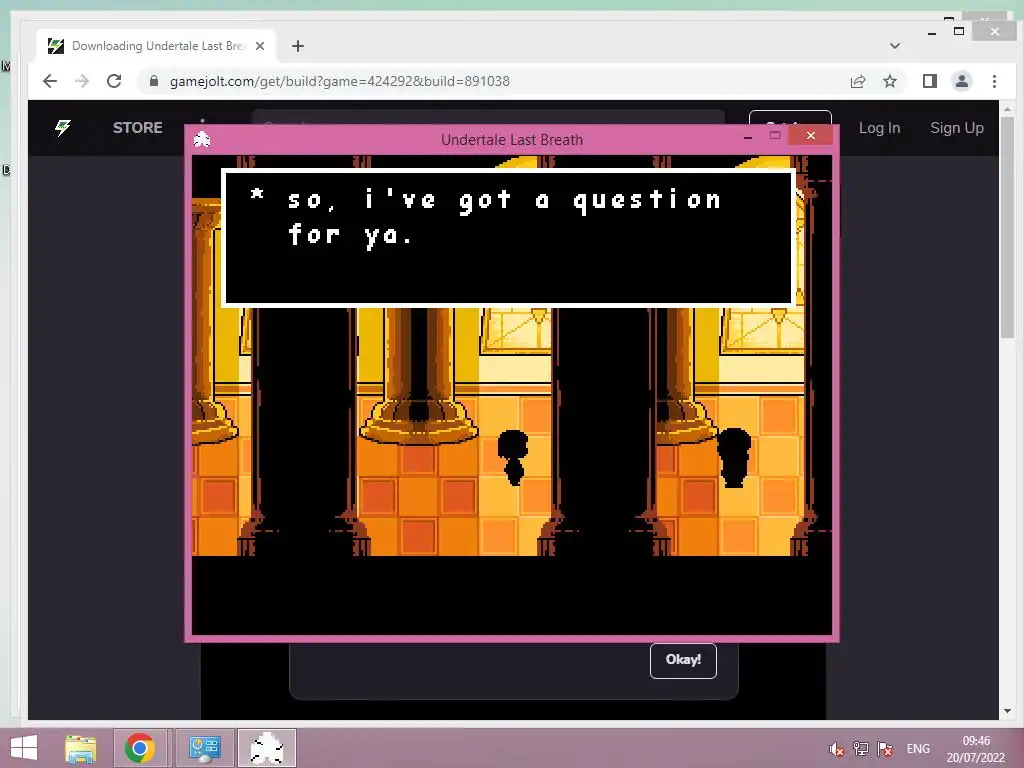Click the Chrome forward arrow
This screenshot has width=1024, height=768.
82,81
